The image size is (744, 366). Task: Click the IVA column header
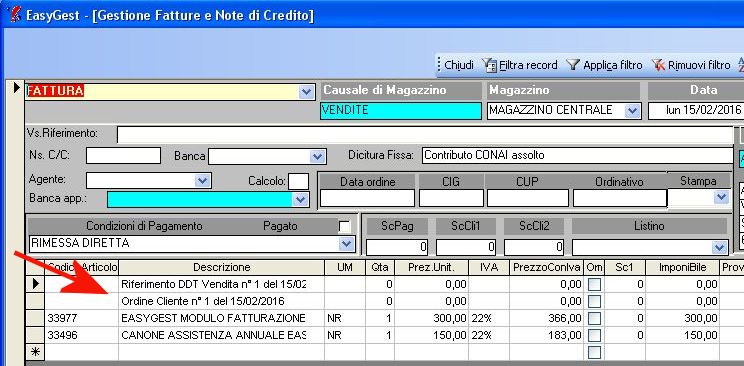tap(489, 267)
